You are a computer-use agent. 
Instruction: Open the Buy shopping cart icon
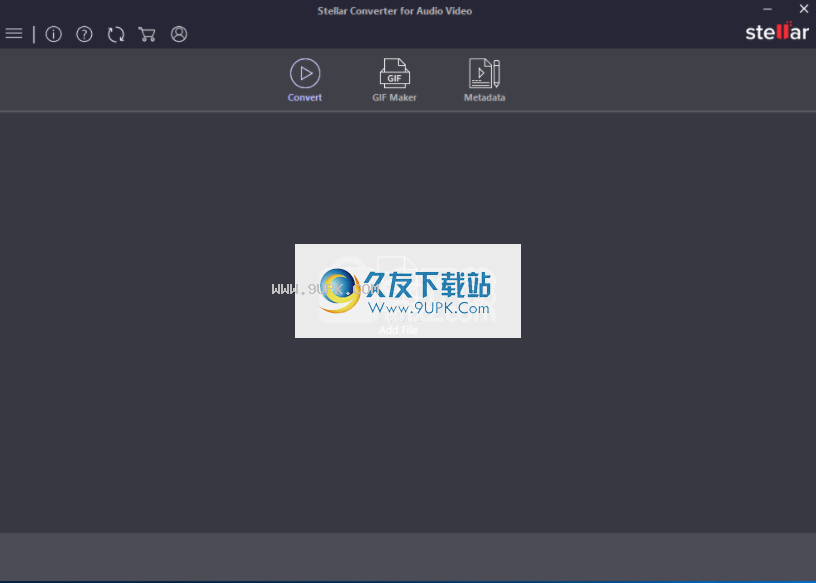[x=147, y=34]
